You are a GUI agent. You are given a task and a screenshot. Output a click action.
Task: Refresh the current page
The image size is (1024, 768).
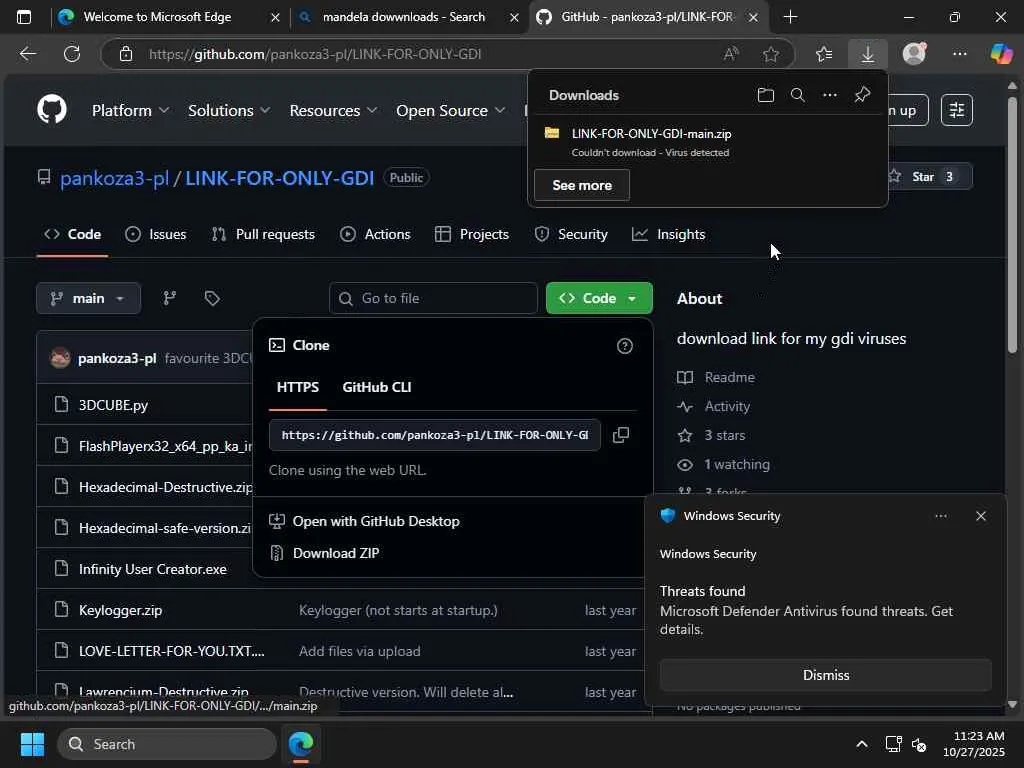72,54
